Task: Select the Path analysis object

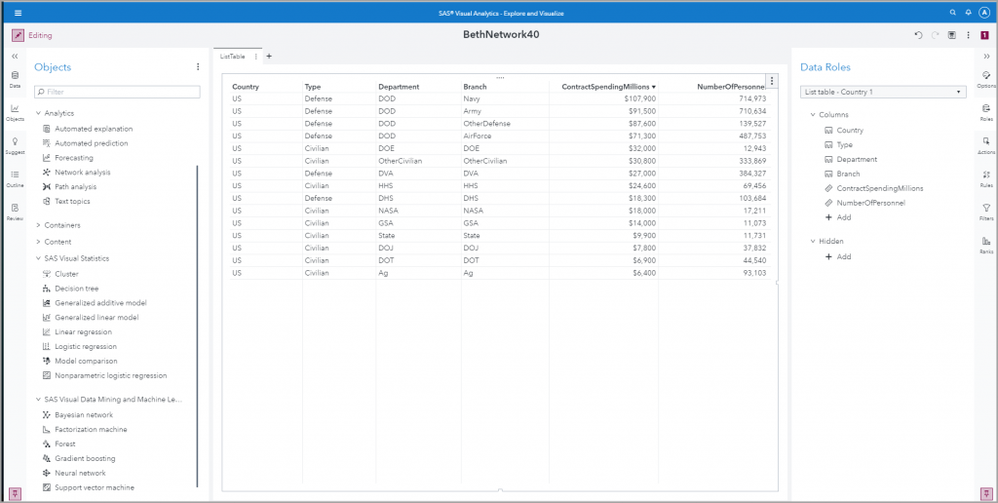Action: point(76,187)
